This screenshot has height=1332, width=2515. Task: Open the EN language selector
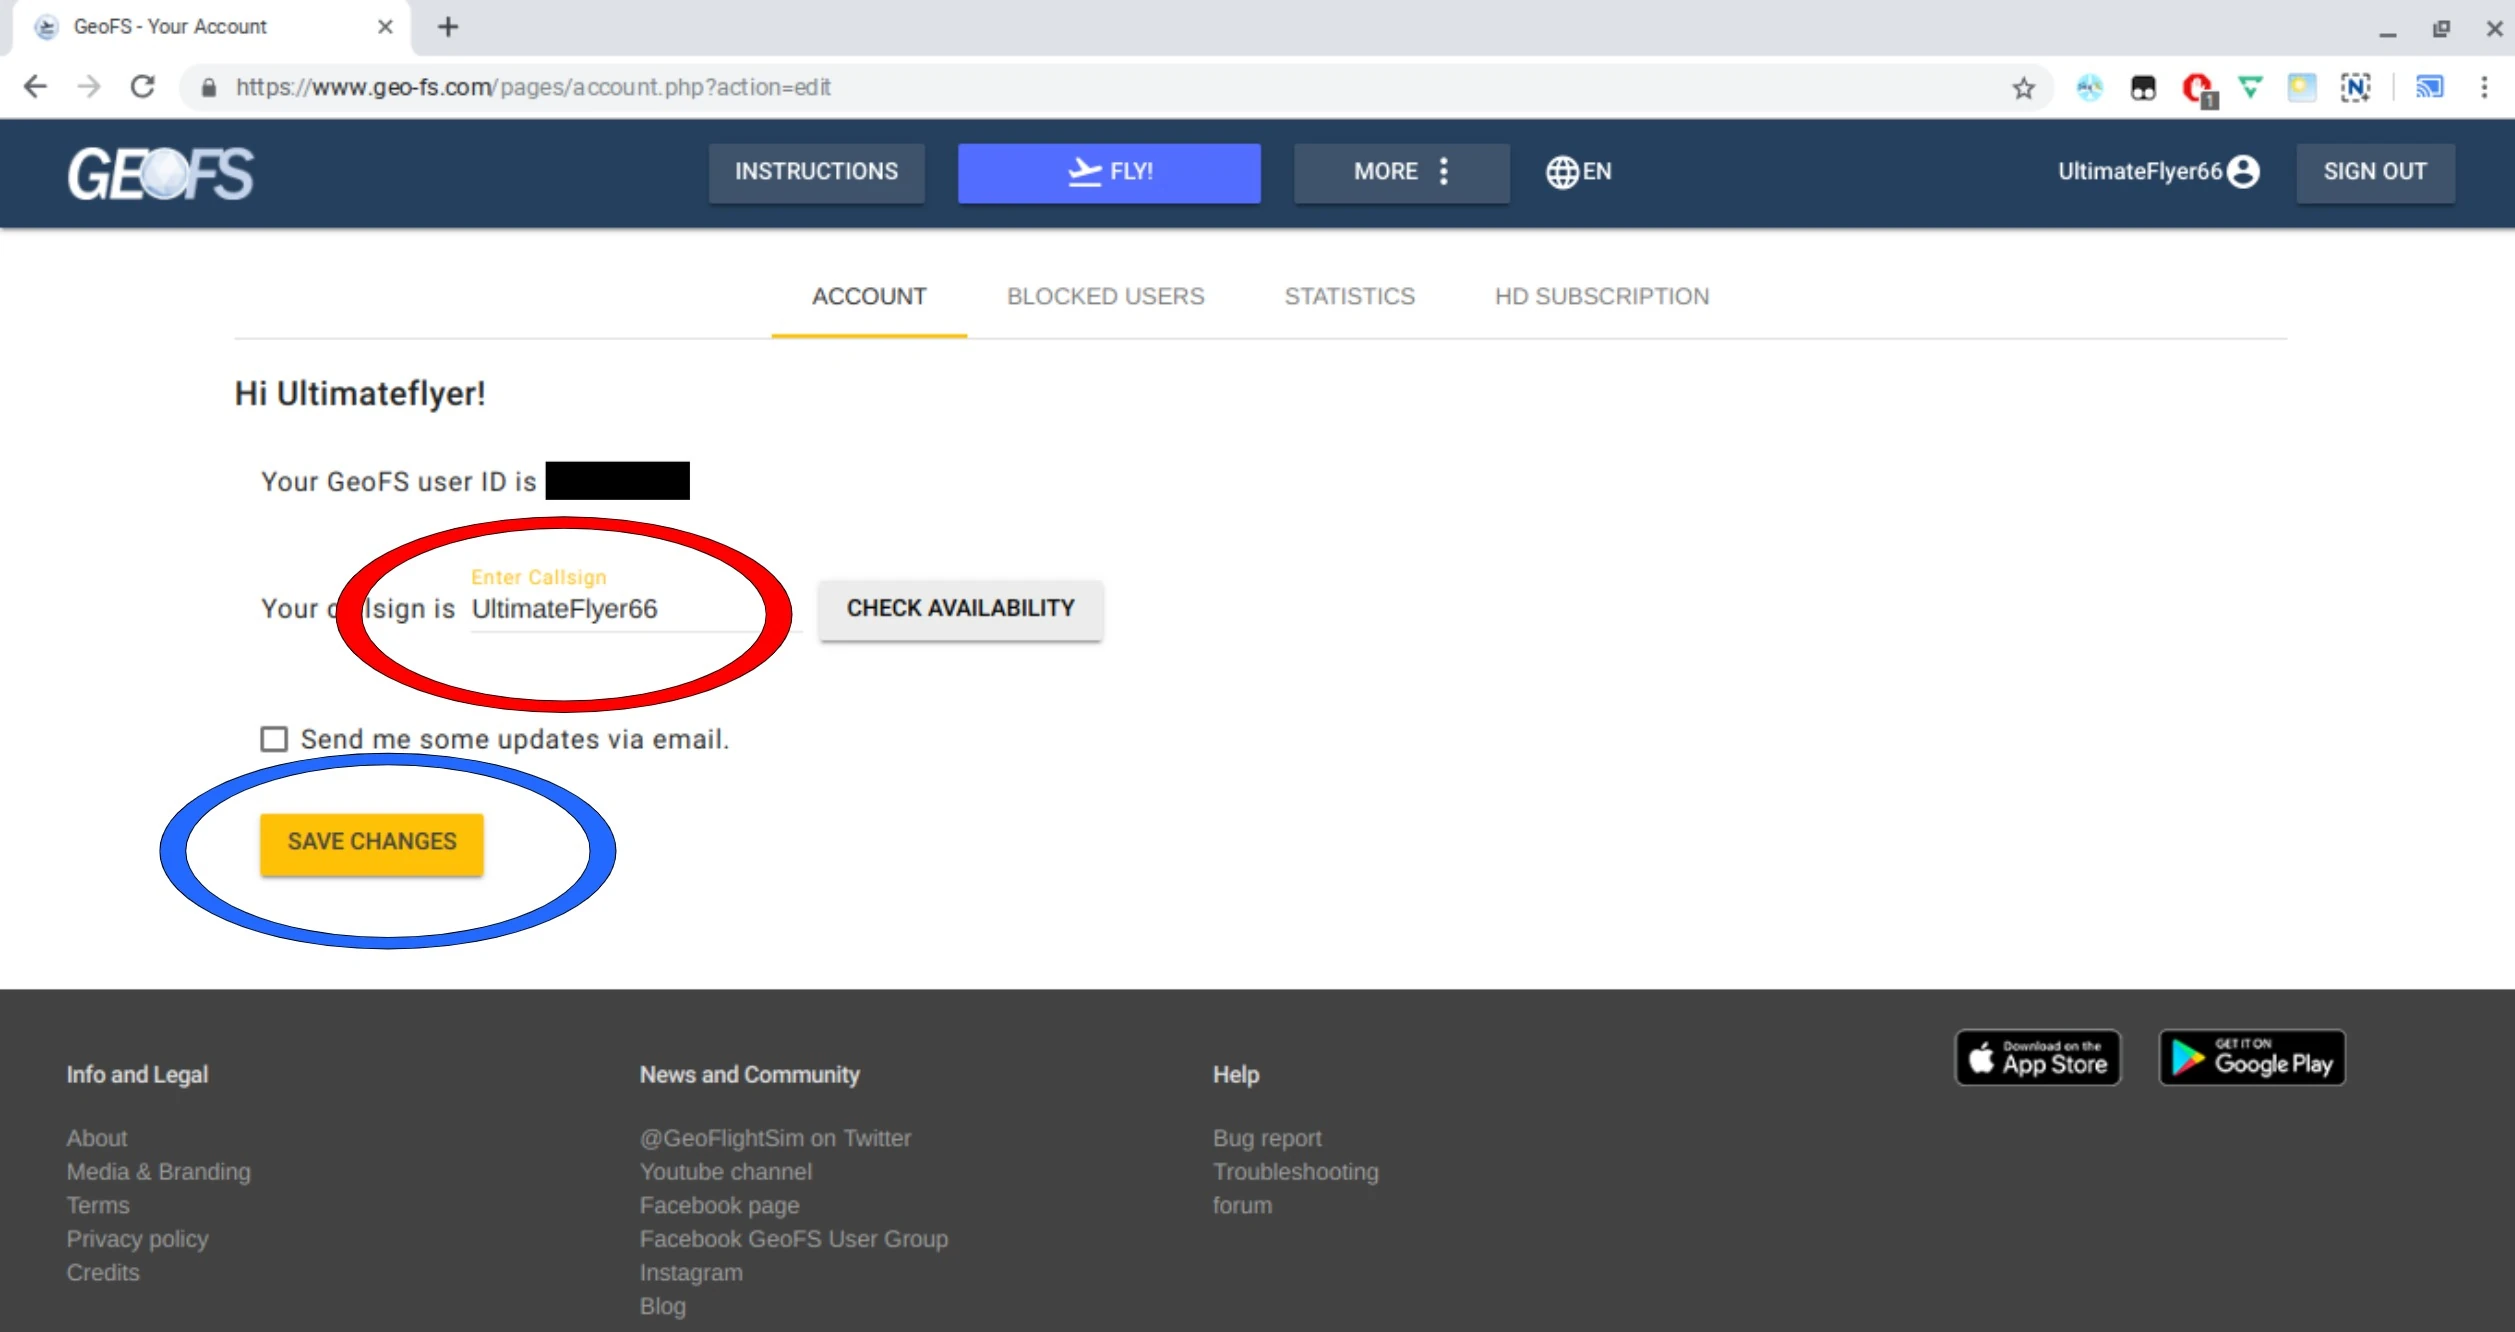click(x=1578, y=172)
